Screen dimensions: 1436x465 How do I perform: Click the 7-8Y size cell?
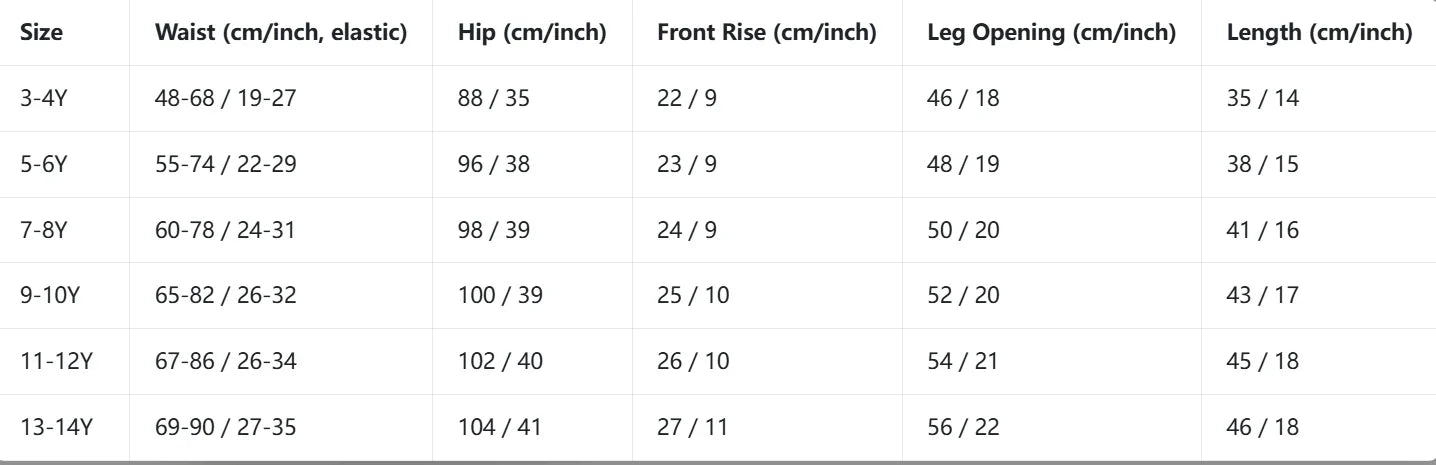43,230
